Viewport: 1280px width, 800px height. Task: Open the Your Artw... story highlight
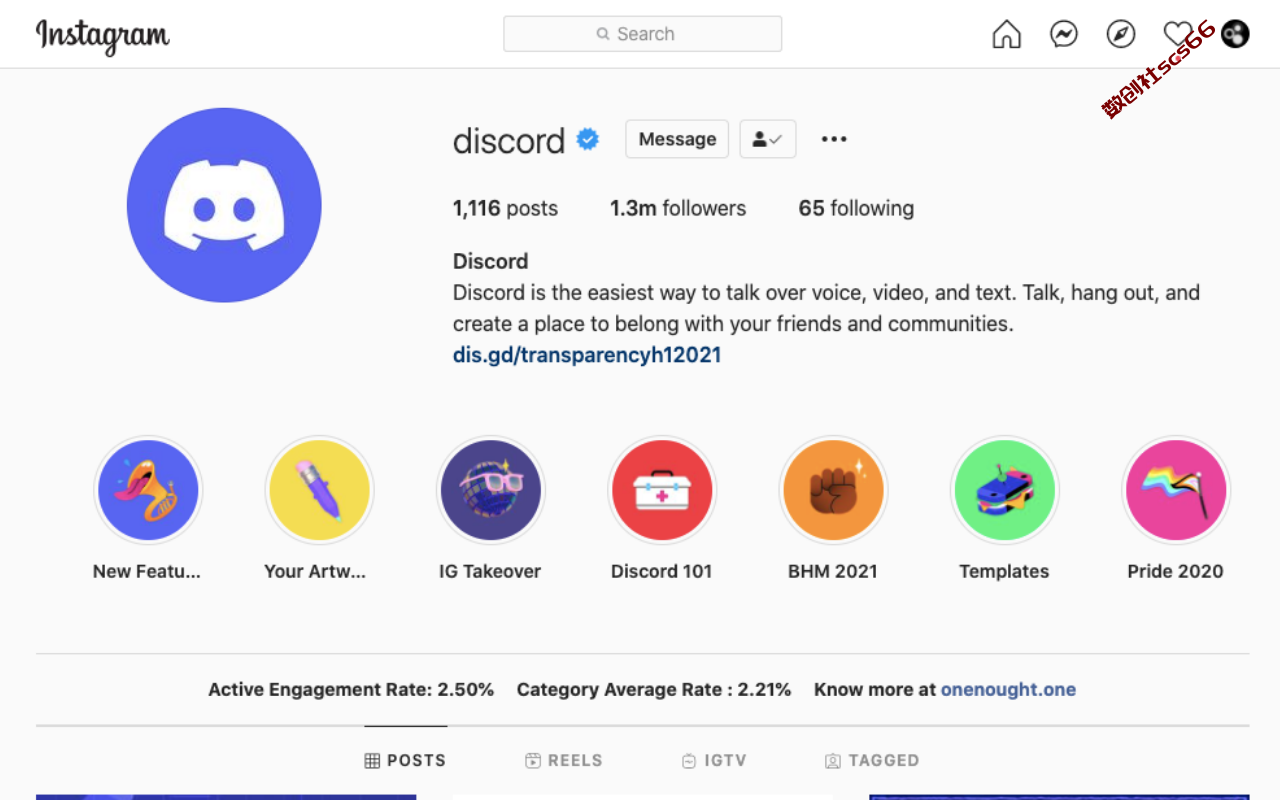pos(320,490)
